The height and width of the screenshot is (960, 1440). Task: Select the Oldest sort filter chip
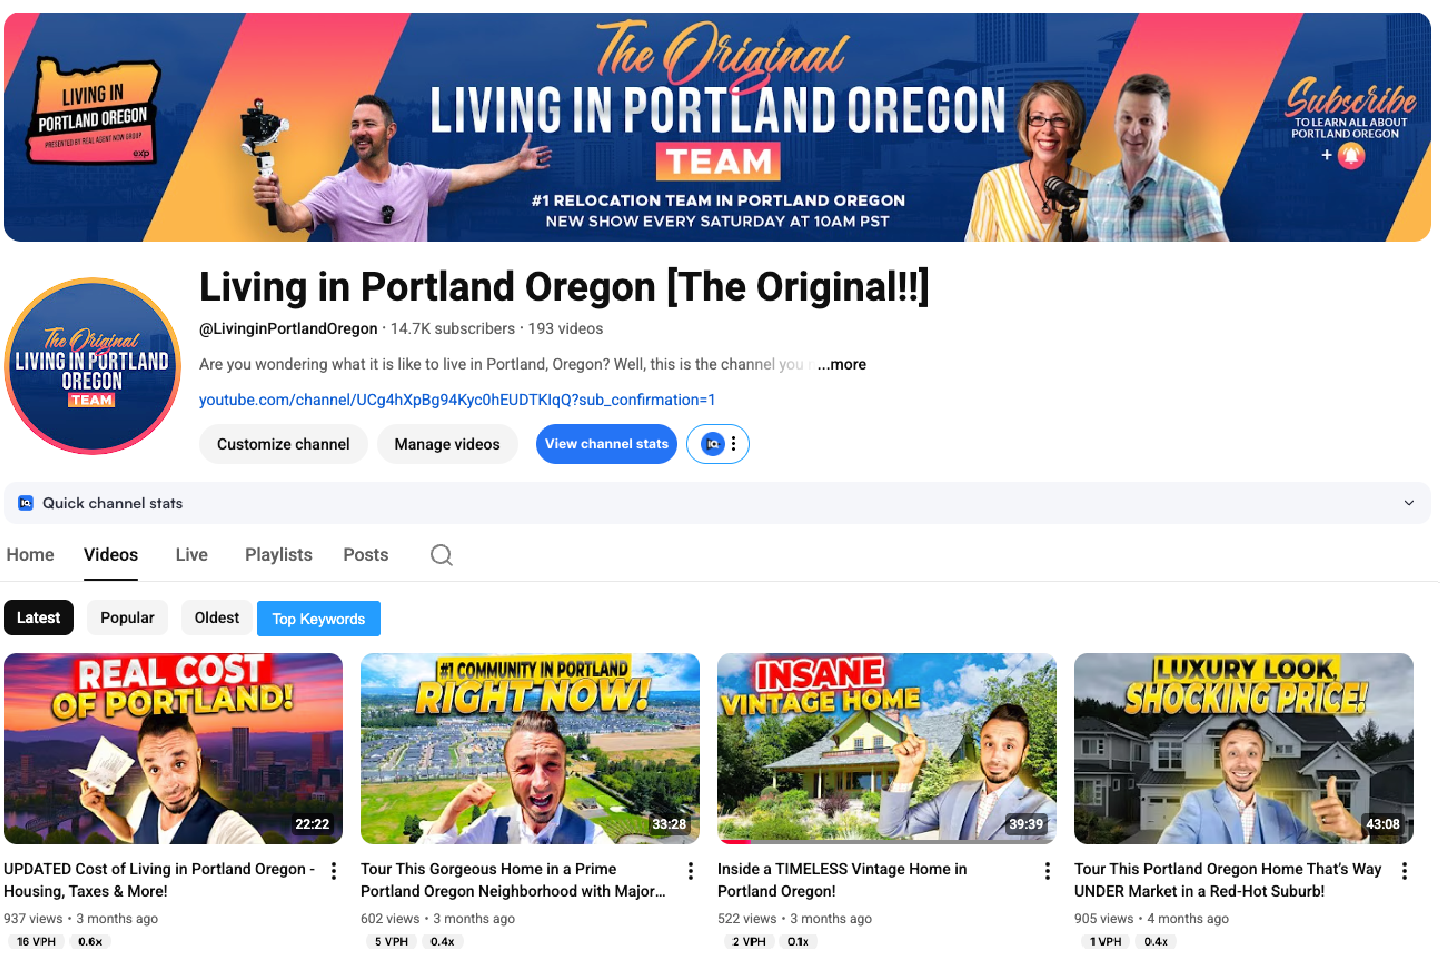[x=216, y=618]
